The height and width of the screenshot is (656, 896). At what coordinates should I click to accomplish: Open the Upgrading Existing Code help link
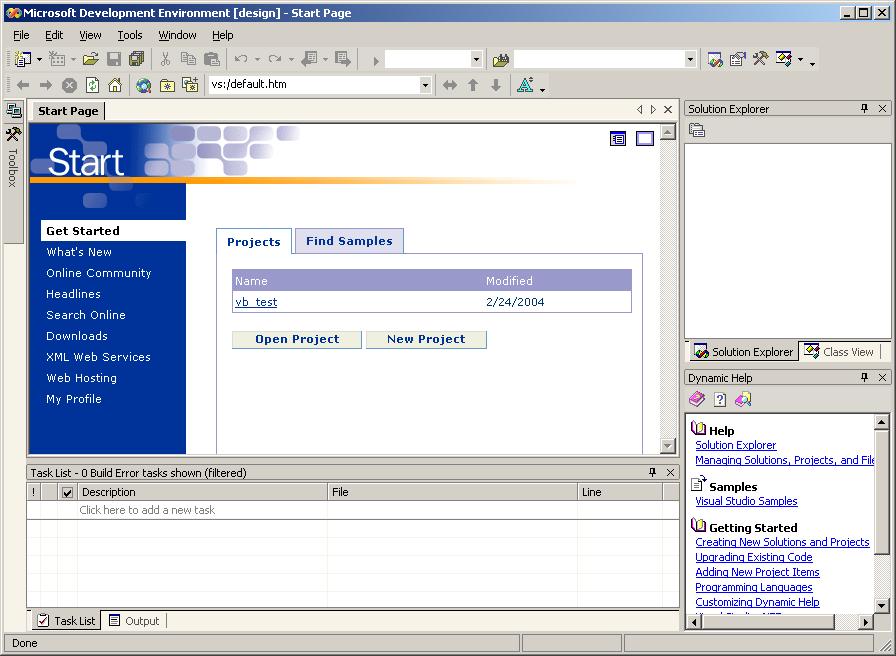click(x=754, y=557)
